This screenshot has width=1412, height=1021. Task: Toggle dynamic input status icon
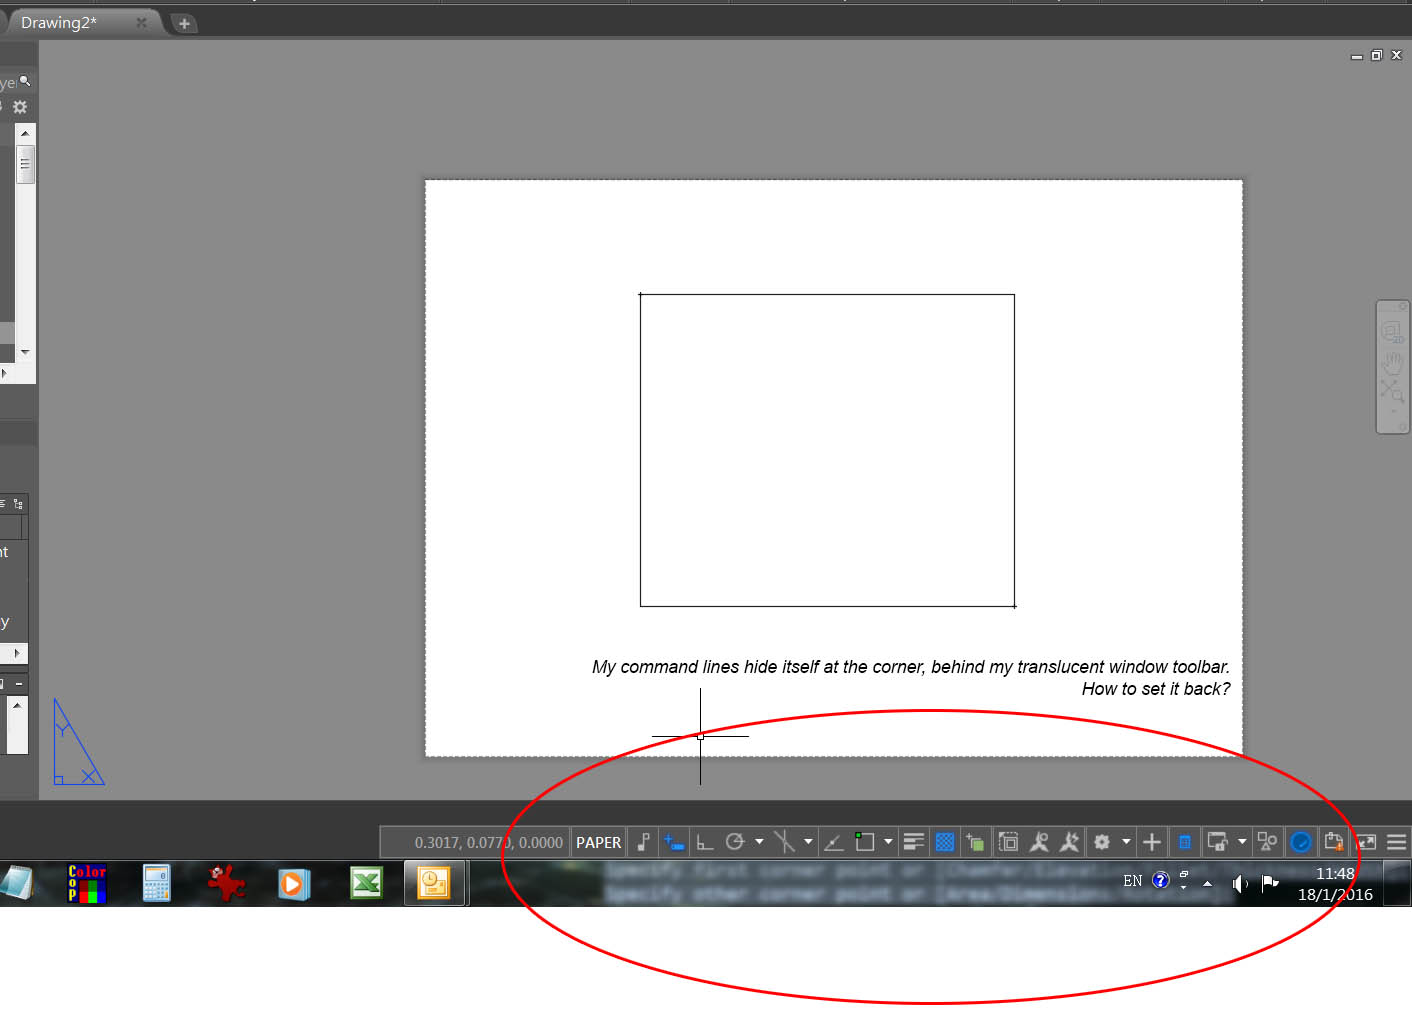tap(674, 842)
